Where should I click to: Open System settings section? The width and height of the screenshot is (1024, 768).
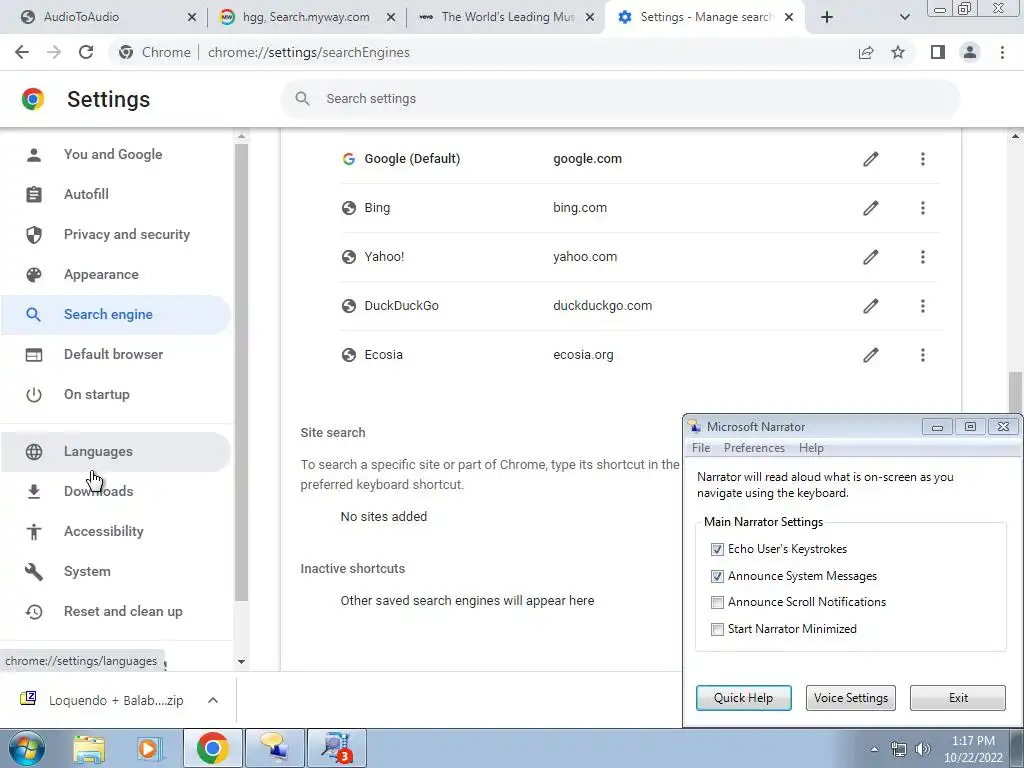[x=116, y=571]
